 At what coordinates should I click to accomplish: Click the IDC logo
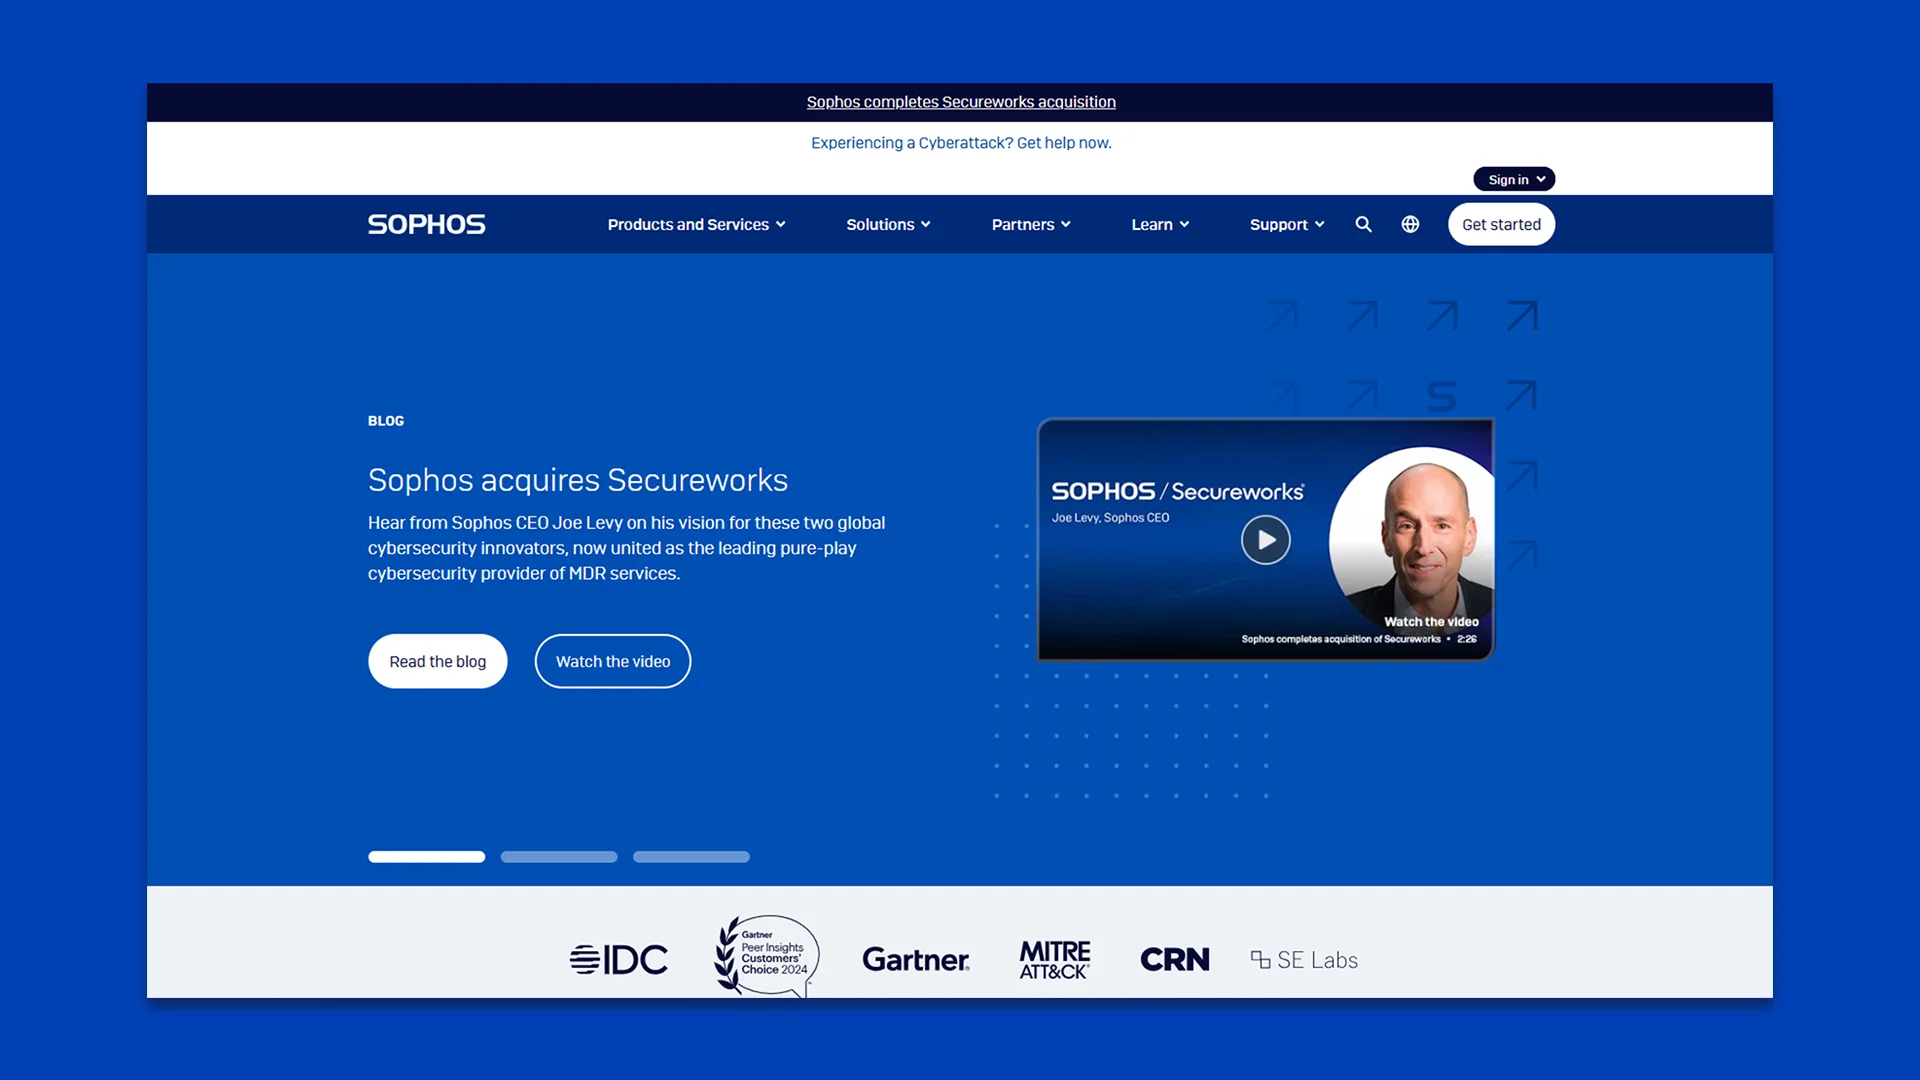pyautogui.click(x=619, y=958)
